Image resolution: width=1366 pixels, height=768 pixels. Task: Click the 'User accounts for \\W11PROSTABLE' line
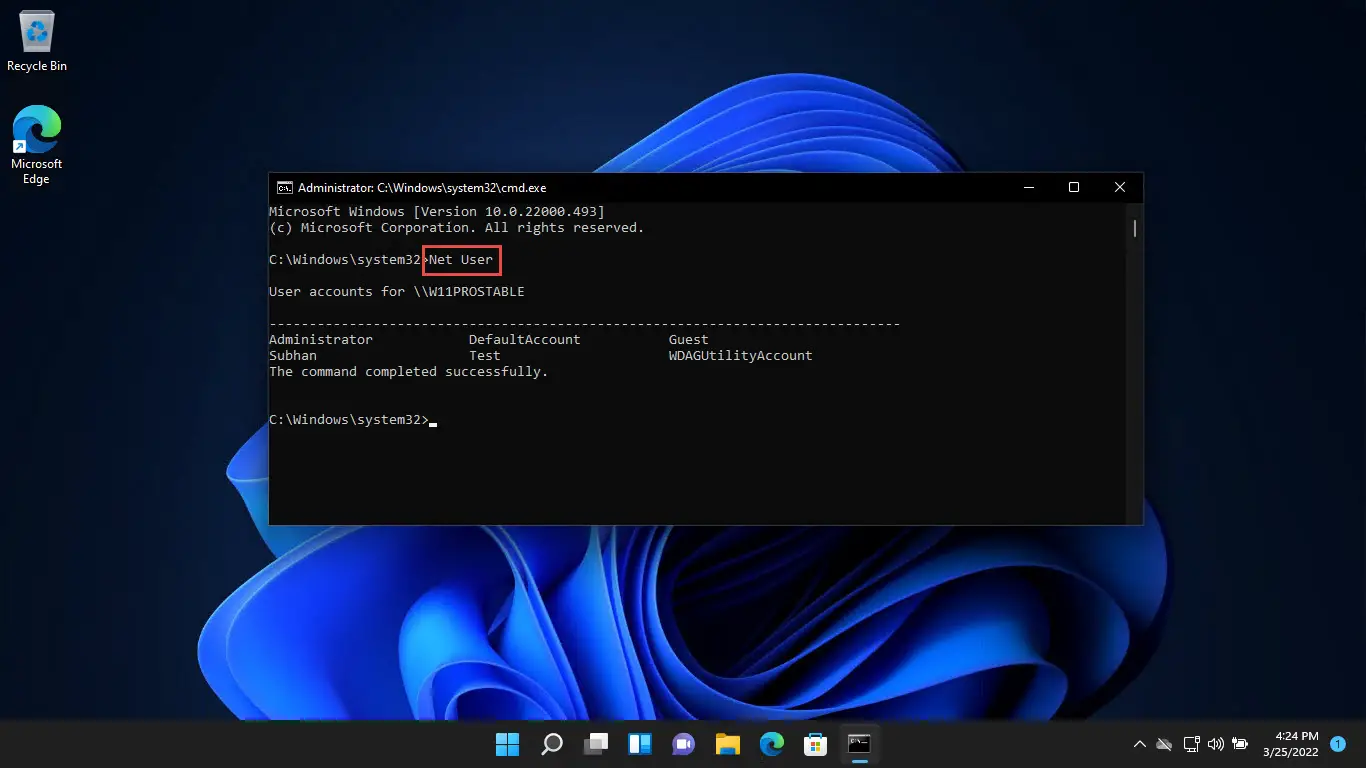[x=397, y=292]
